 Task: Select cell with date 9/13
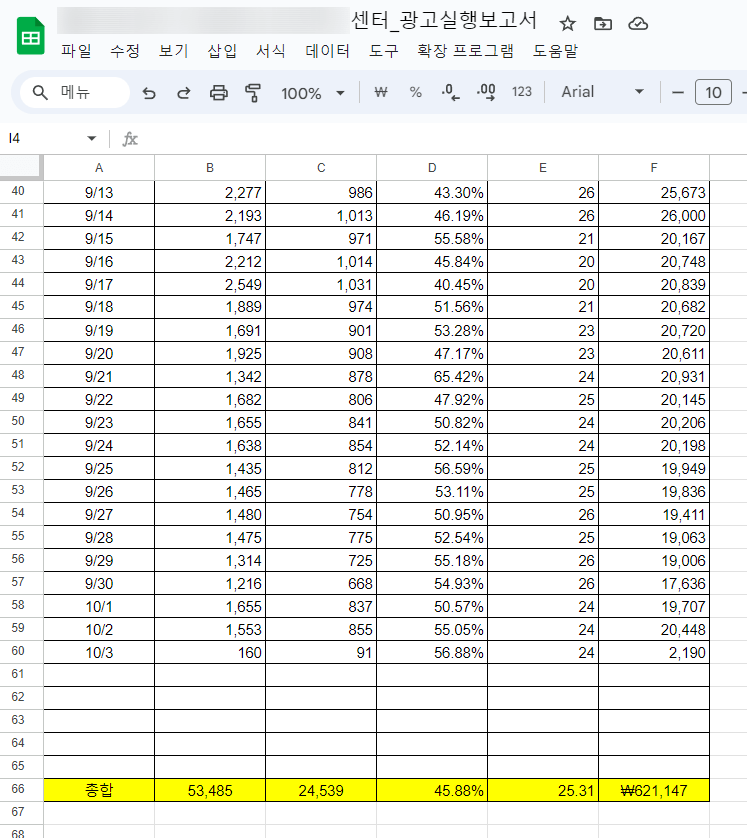[99, 192]
